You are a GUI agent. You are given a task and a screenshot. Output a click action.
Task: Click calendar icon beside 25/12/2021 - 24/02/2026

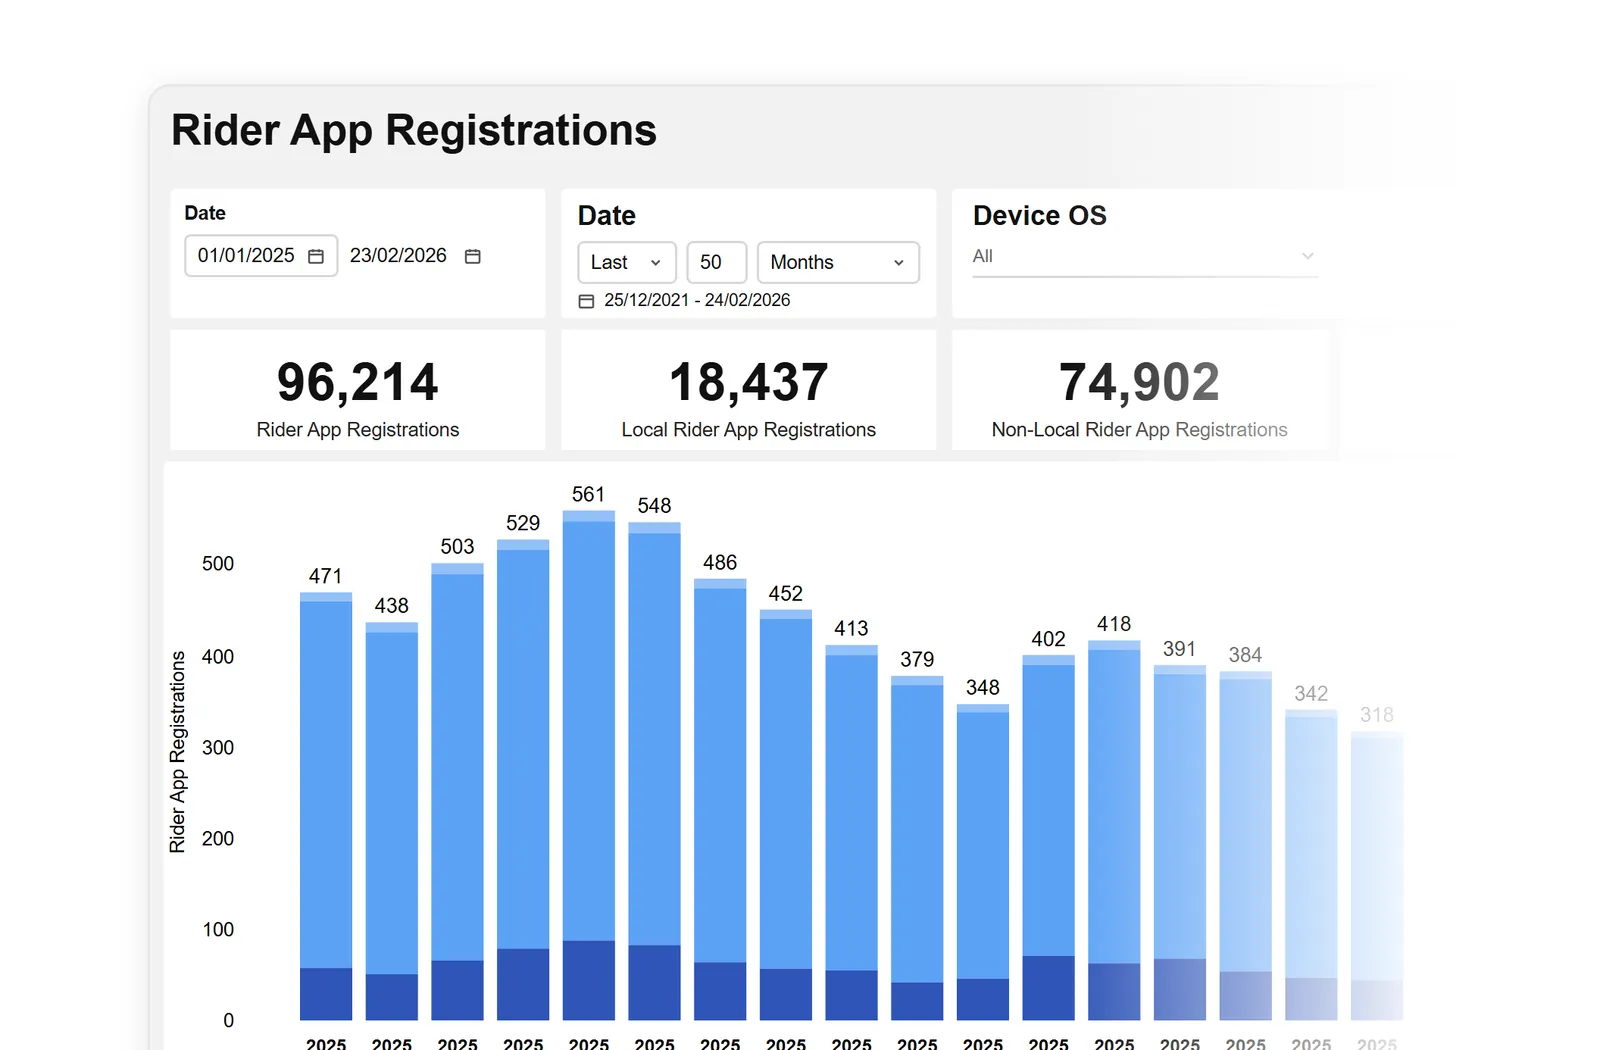point(587,301)
